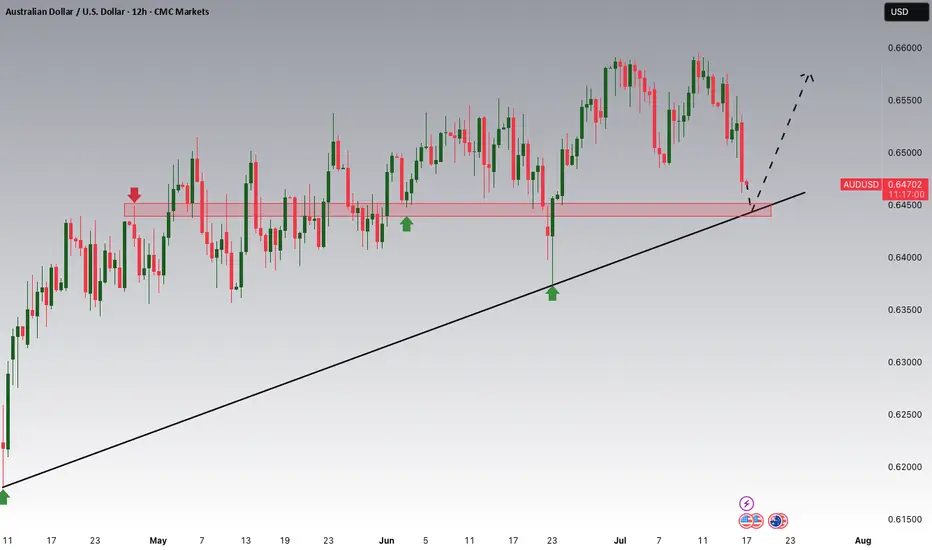The image size is (932, 550).
Task: Click the Jul label on time axis
Action: [620, 540]
